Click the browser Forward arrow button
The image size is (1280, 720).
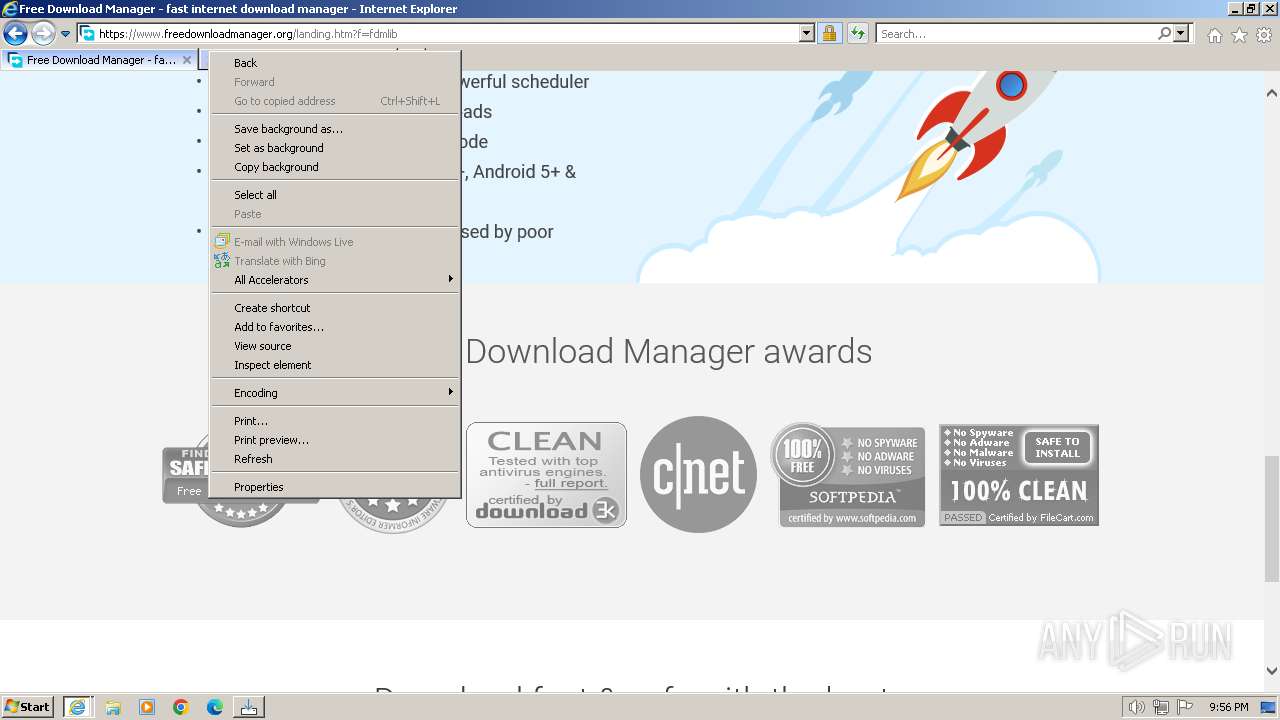pyautogui.click(x=43, y=34)
